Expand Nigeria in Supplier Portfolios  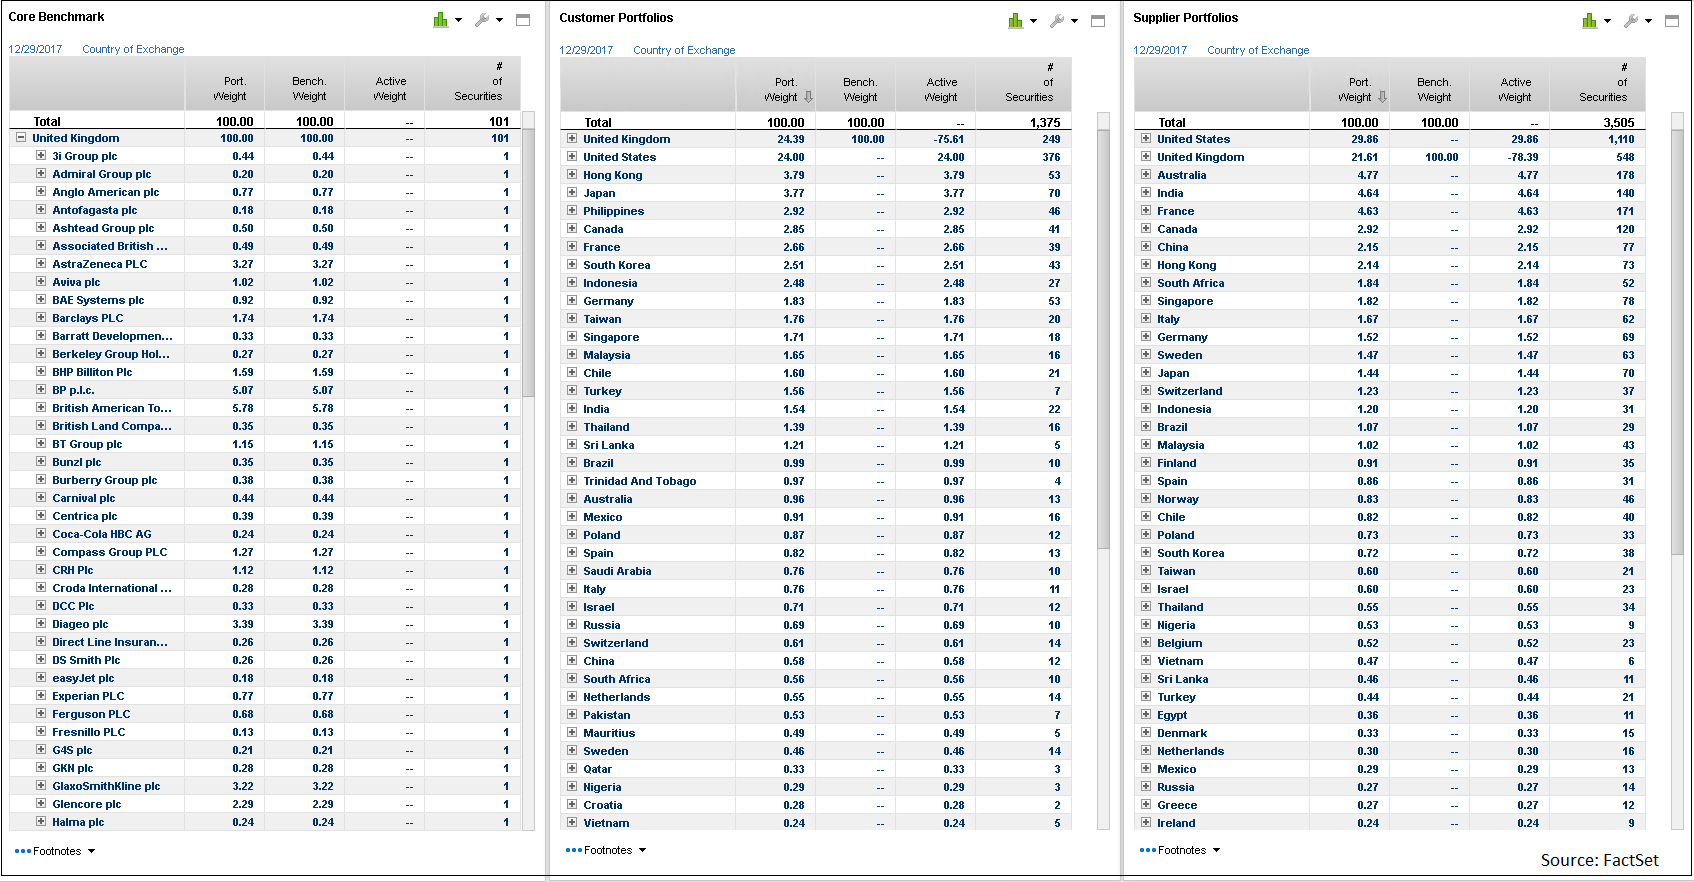pos(1146,625)
